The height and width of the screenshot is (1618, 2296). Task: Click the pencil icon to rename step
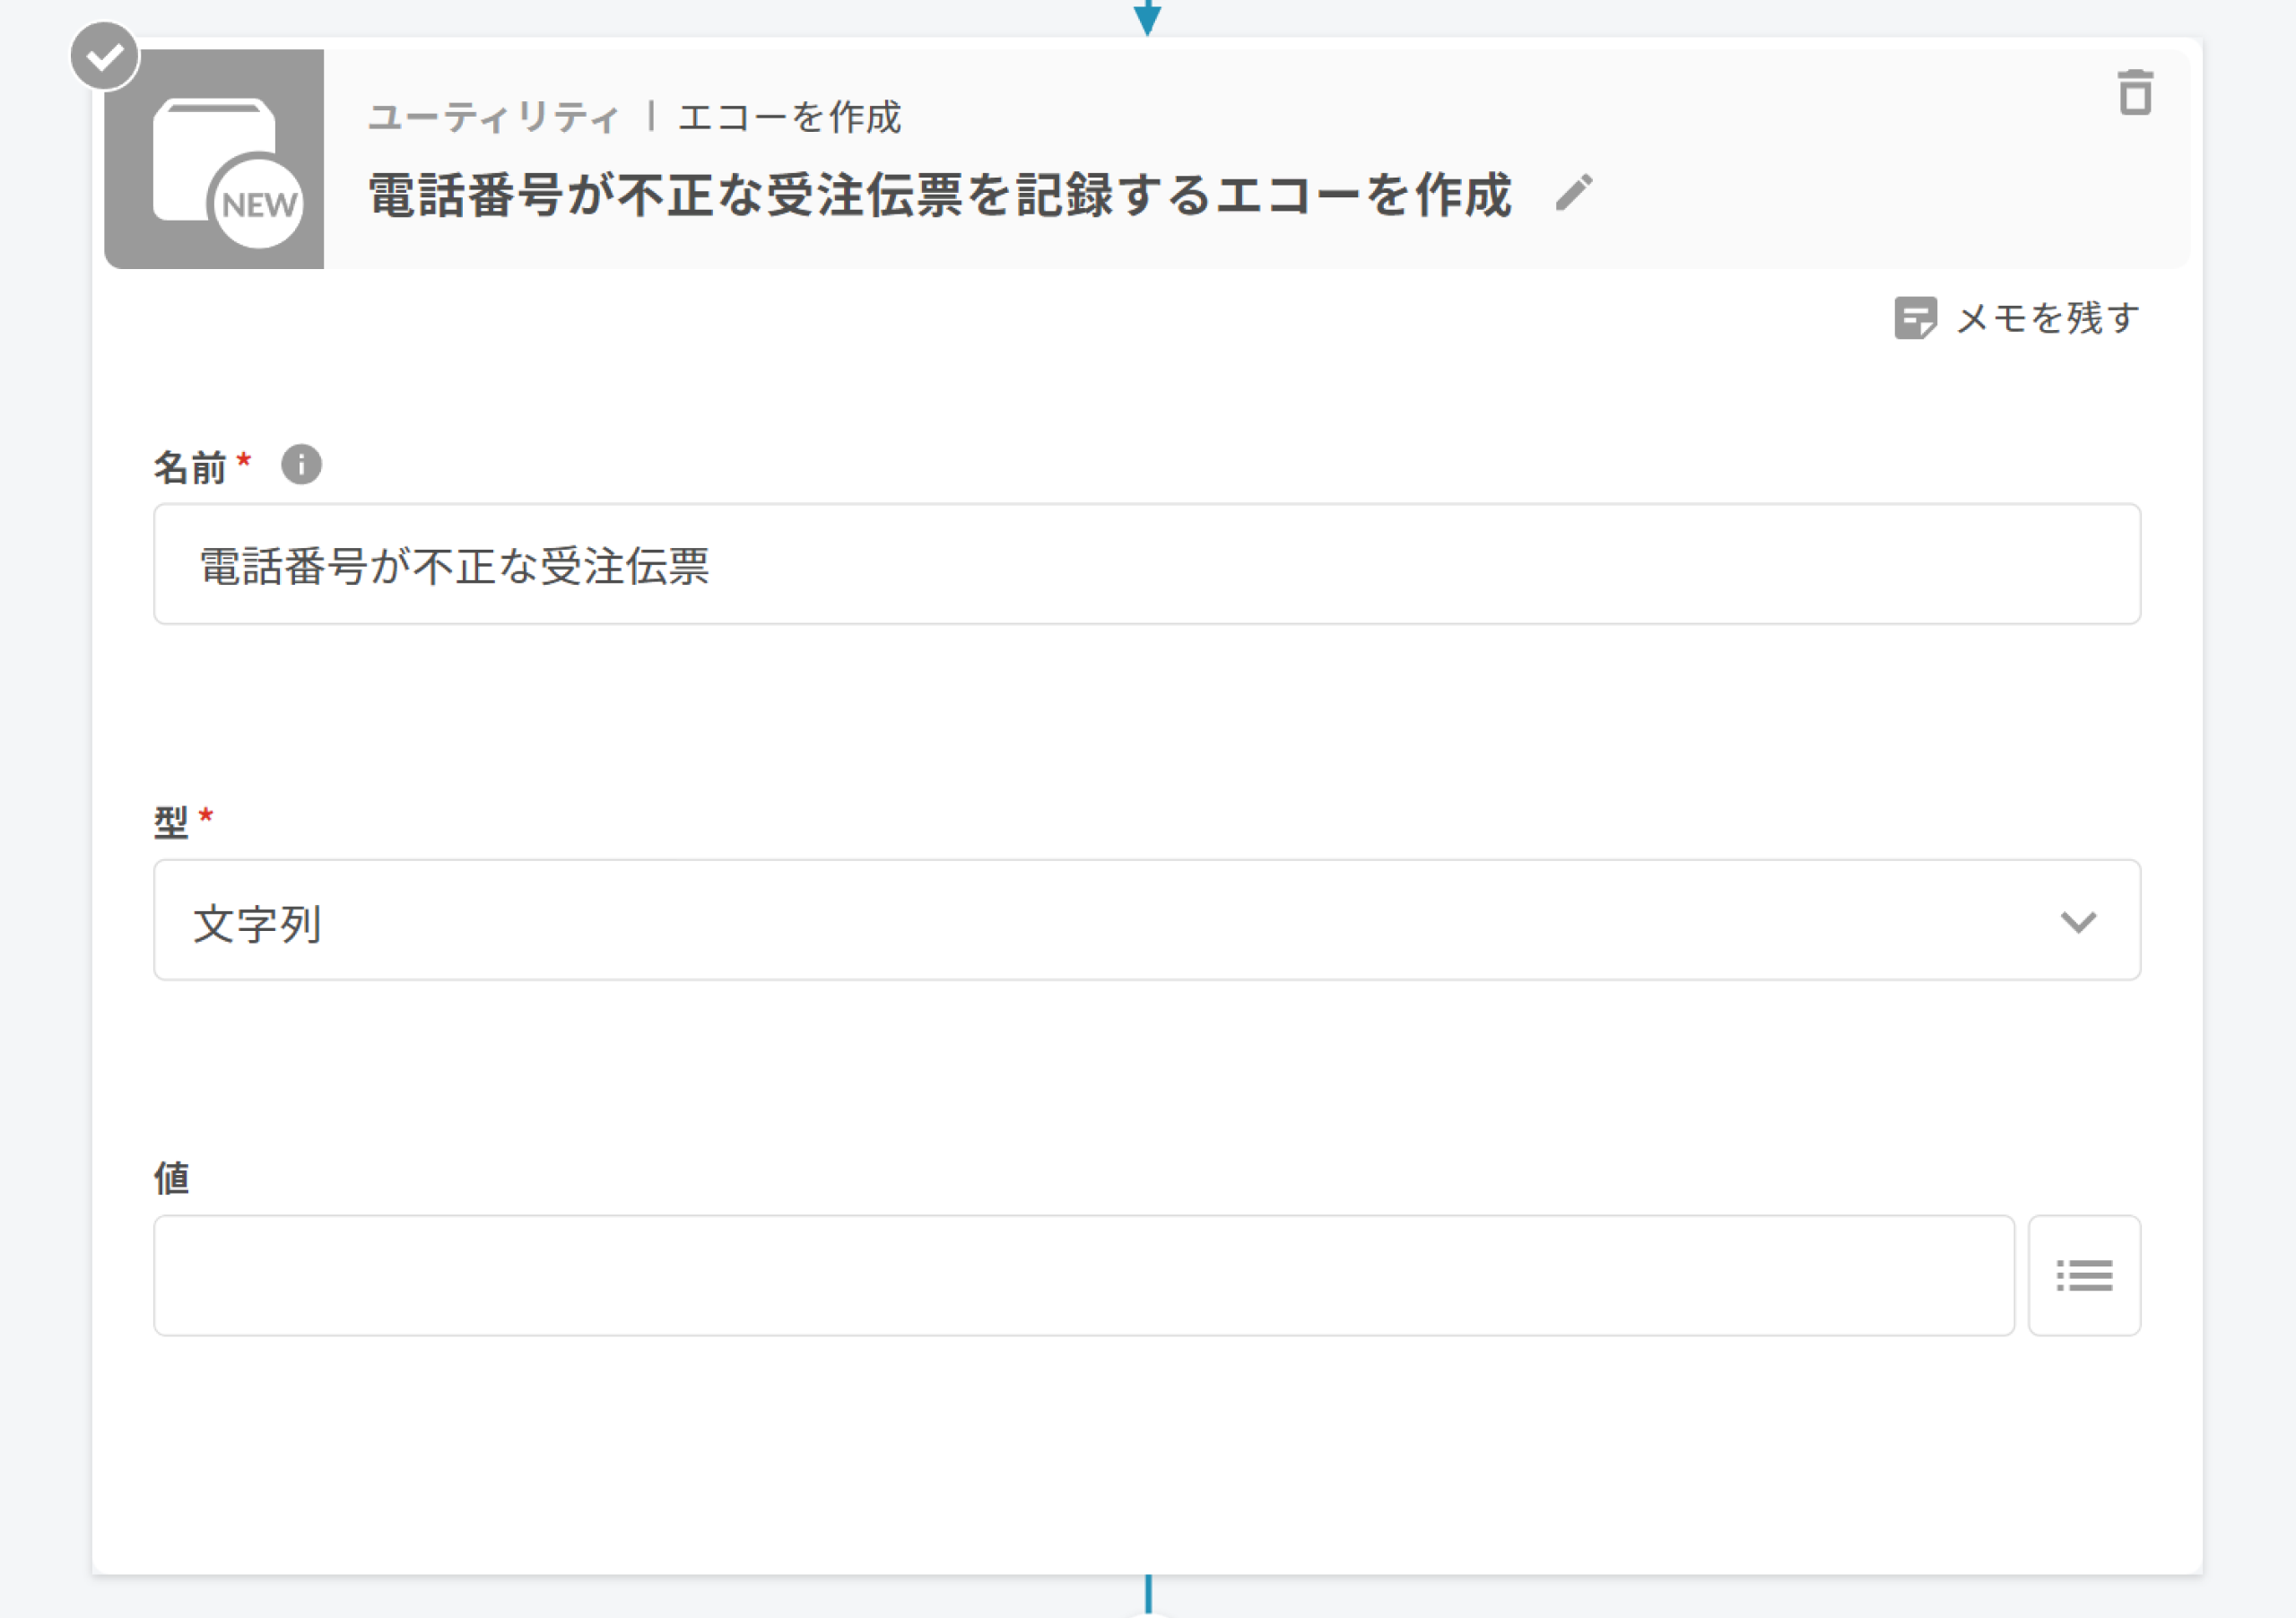pos(1573,193)
